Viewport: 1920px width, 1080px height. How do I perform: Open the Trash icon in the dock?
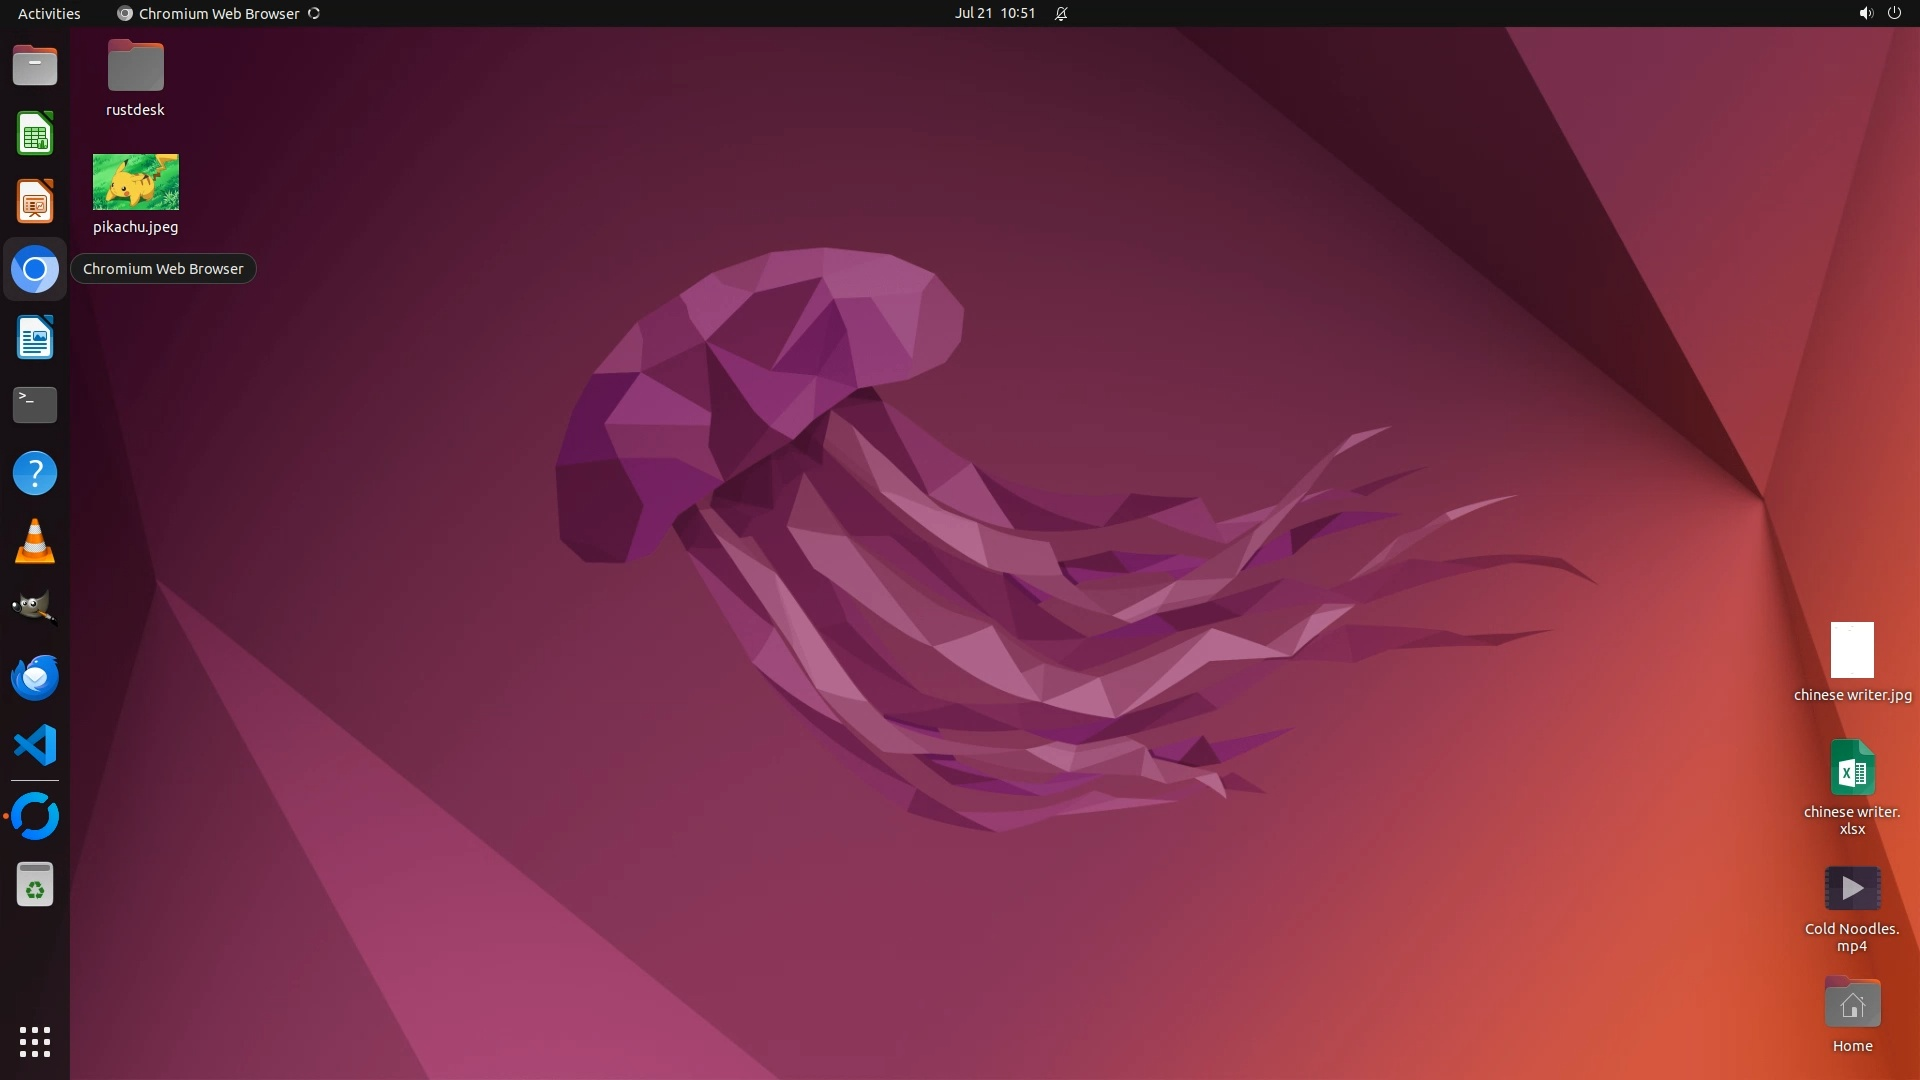pos(35,885)
